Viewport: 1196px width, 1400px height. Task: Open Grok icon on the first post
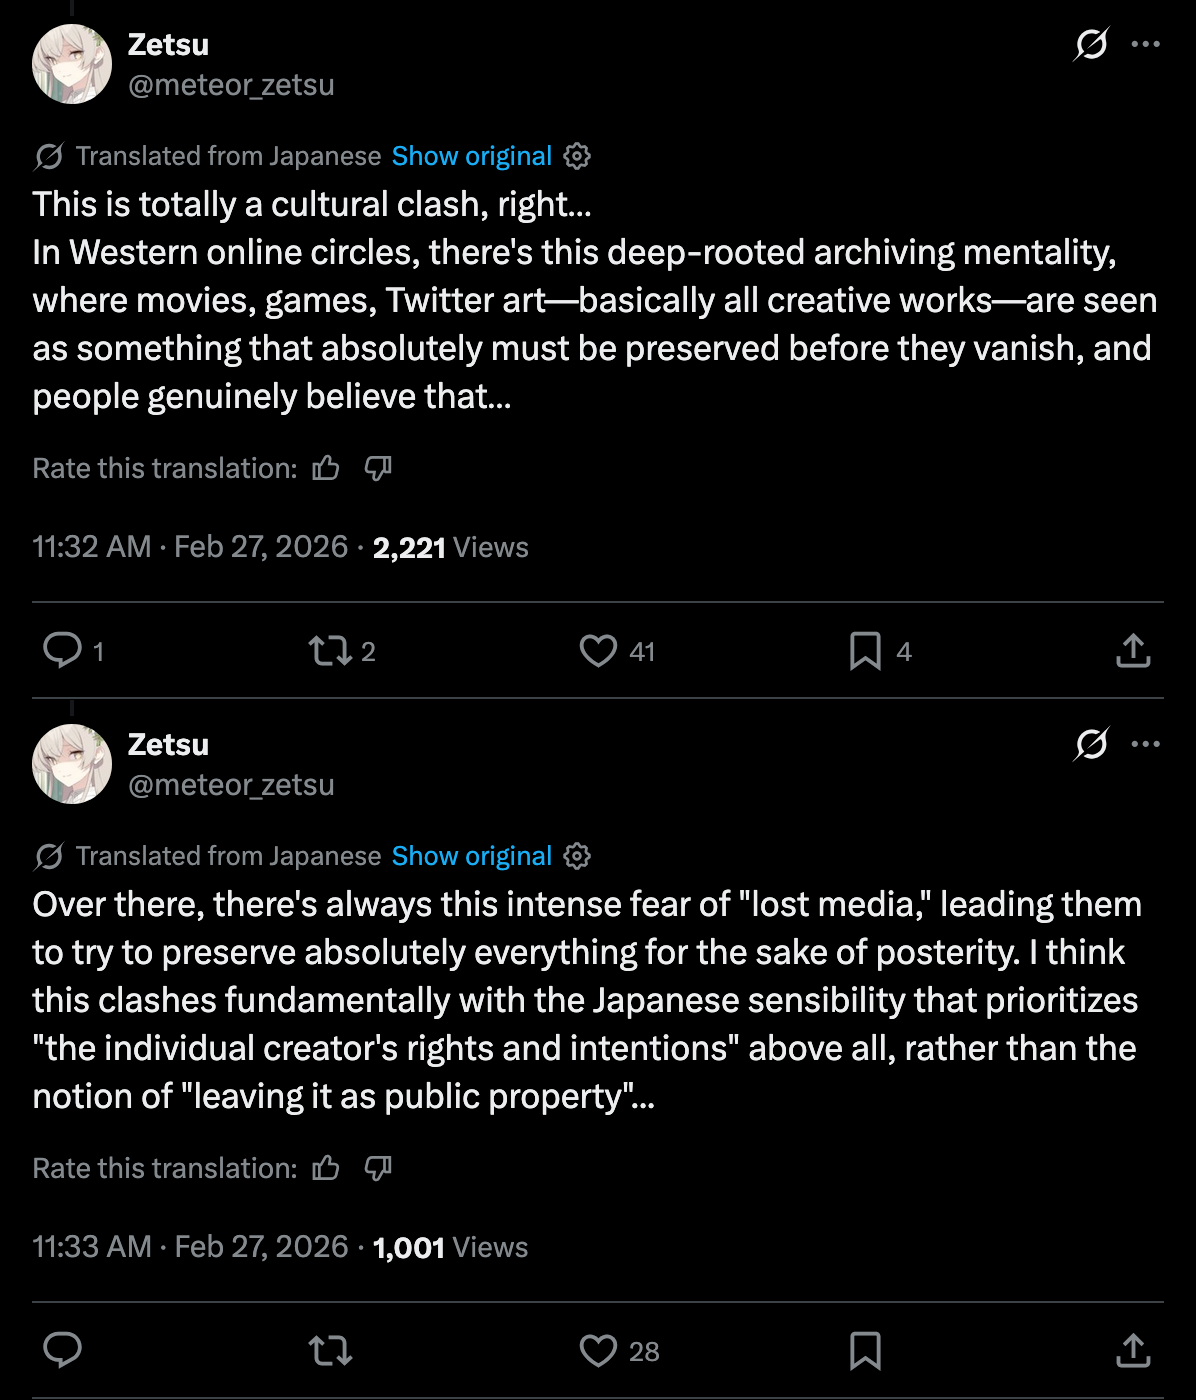pos(1091,44)
